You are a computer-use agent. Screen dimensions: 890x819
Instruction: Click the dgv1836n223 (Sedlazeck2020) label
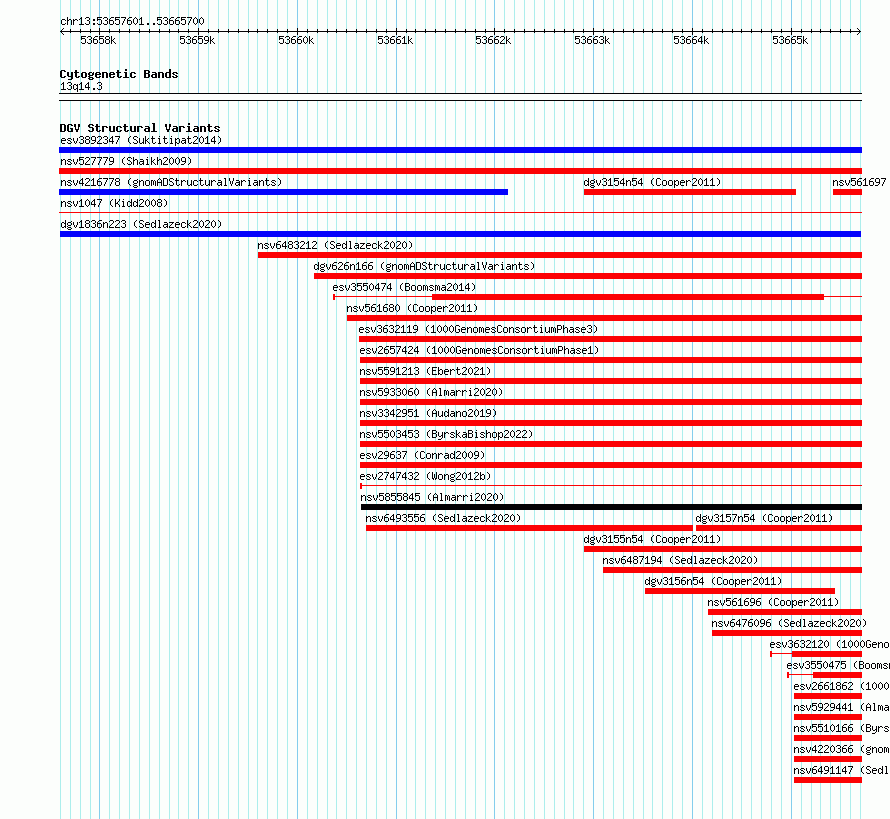141,224
